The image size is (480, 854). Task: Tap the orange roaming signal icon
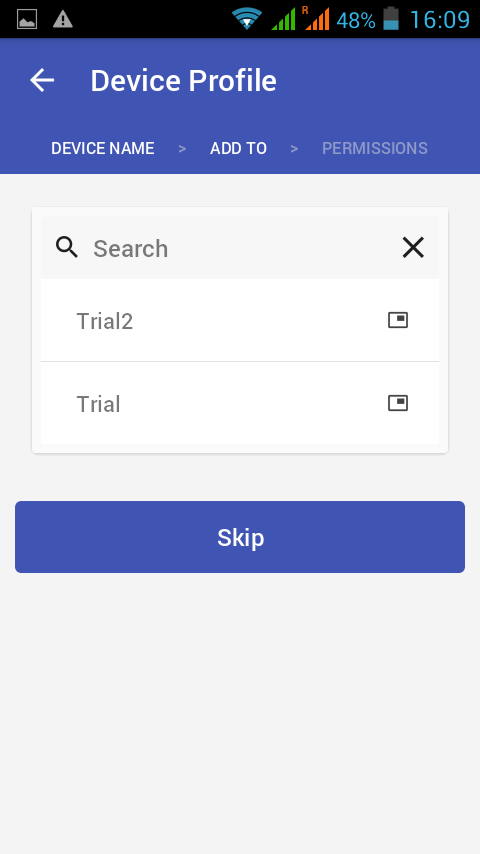pos(317,19)
